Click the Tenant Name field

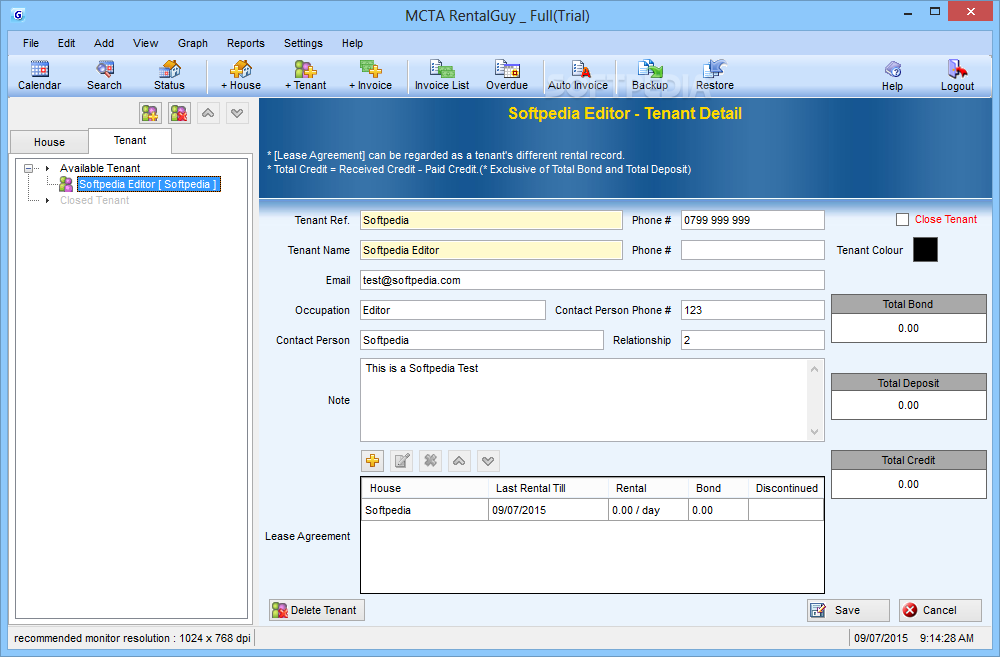[x=491, y=250]
